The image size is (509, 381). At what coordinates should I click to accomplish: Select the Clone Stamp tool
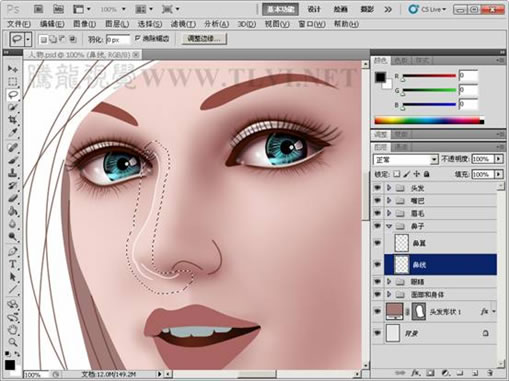pyautogui.click(x=13, y=173)
